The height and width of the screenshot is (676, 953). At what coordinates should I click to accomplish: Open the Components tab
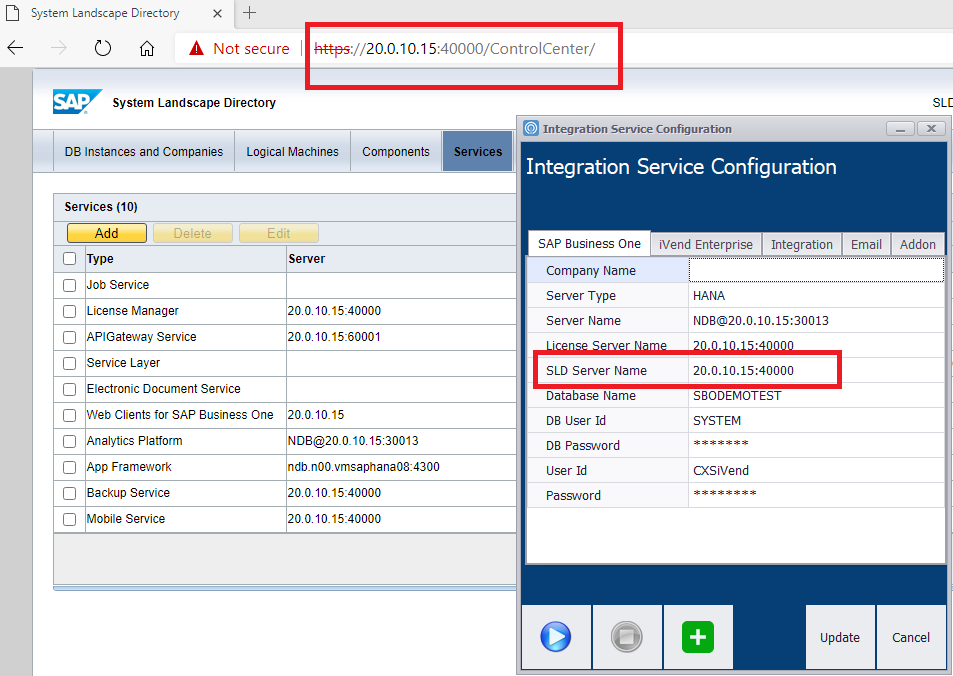pos(396,151)
